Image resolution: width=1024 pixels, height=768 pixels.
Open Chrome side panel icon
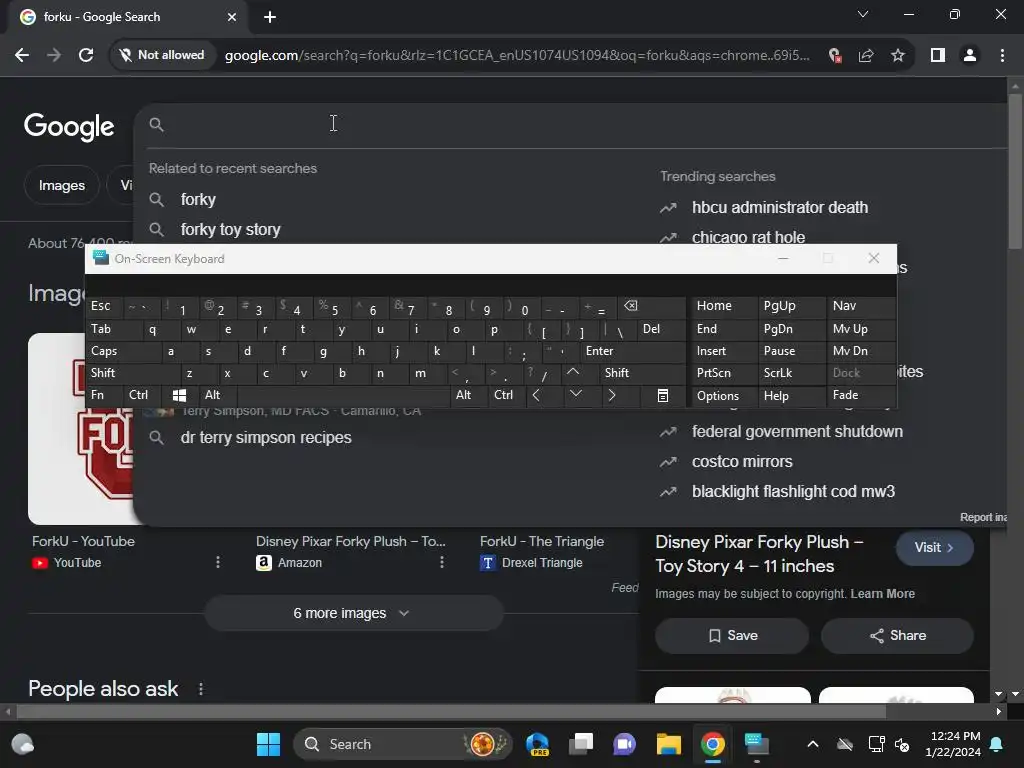938,56
